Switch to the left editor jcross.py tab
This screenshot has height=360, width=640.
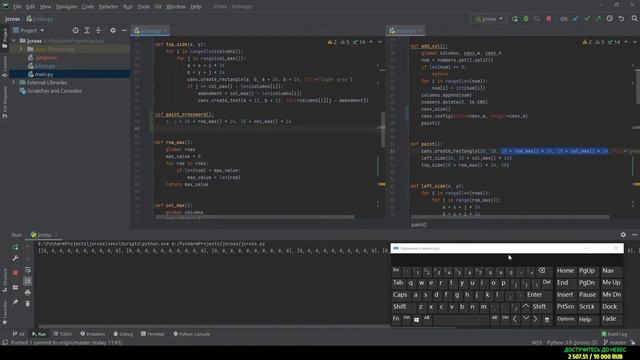coord(150,31)
